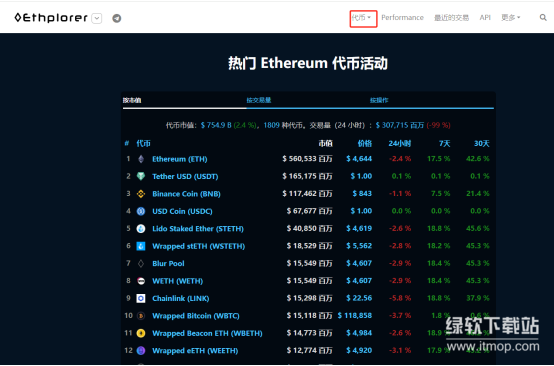The image size is (554, 366).
Task: Open the USD Coin (USDC) link
Action: point(182,211)
